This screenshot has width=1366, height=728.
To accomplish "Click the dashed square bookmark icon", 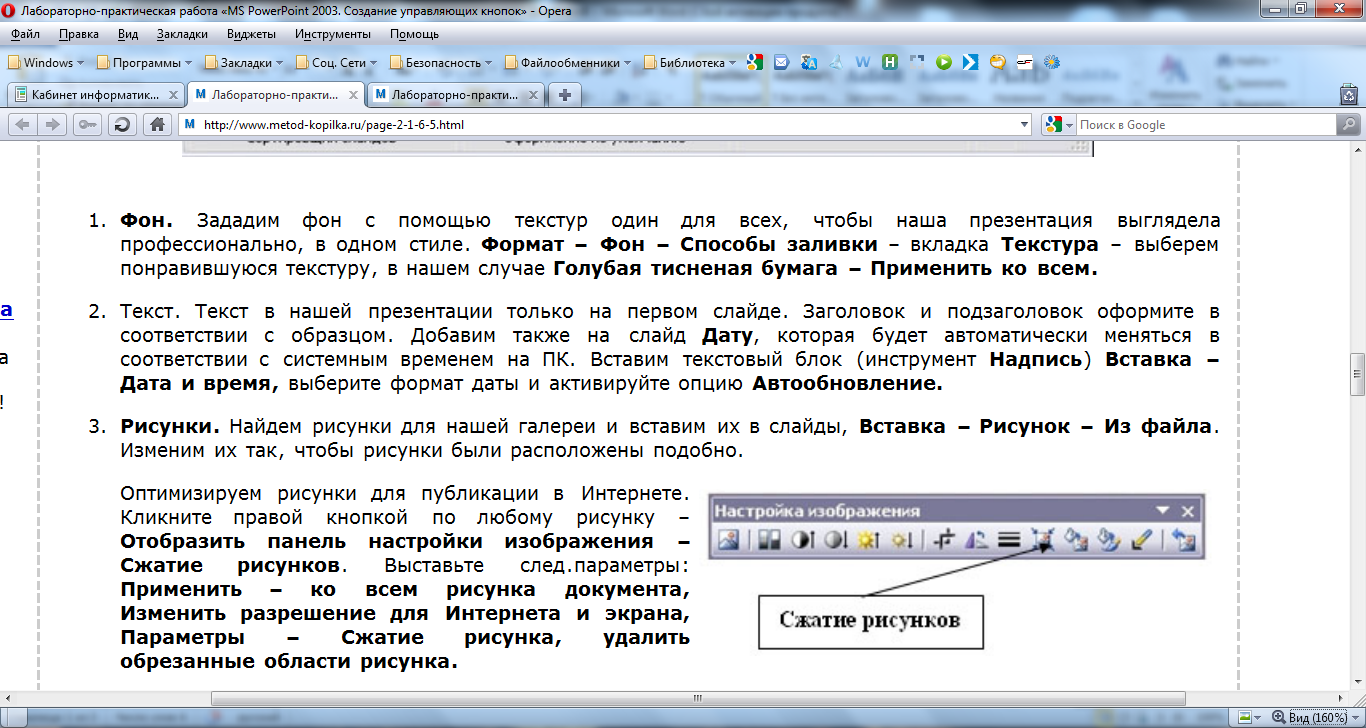I will (916, 62).
